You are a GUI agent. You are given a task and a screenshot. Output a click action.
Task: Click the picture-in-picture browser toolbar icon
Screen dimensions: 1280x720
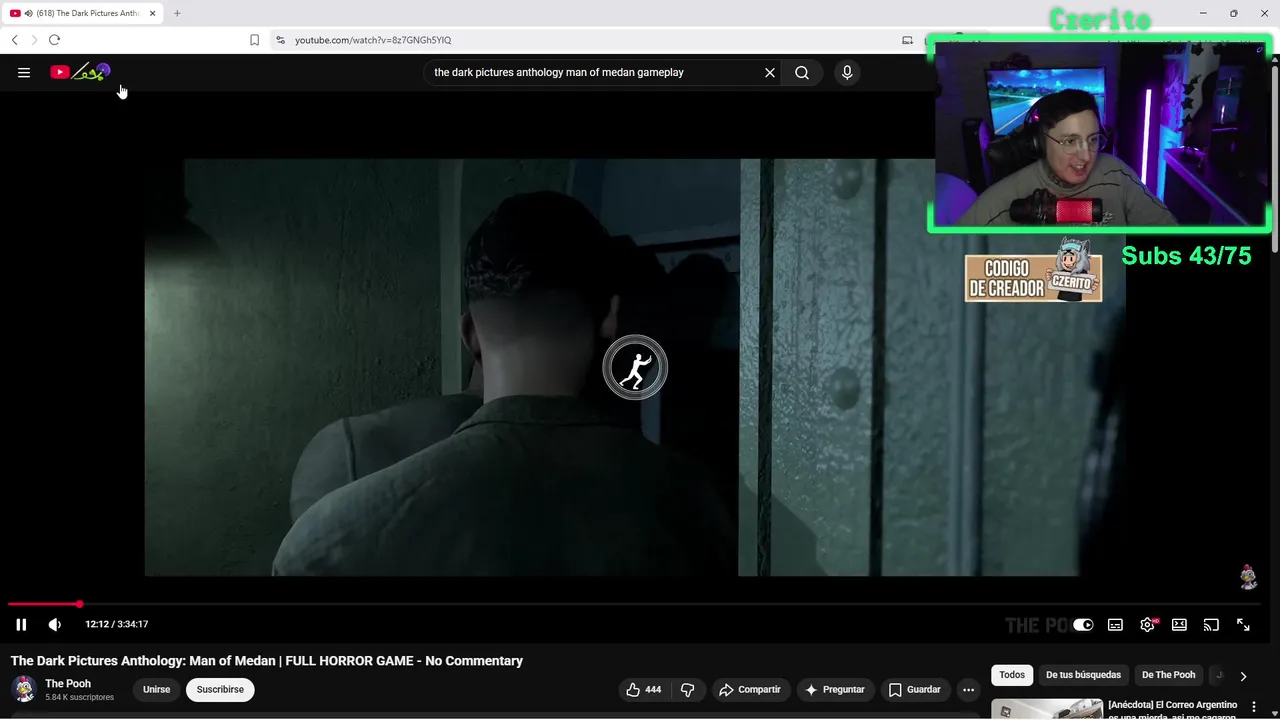[x=907, y=40]
